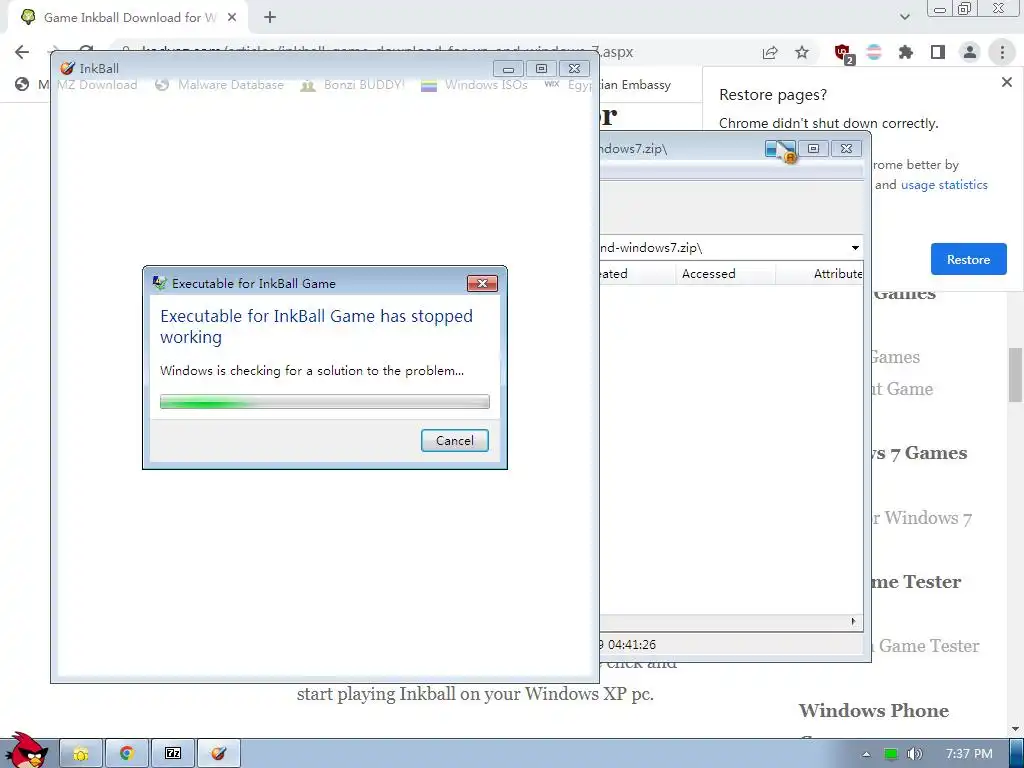Screen dimensions: 1024x768
Task: Open the 7:37 PM taskbar clock
Action: (969, 754)
